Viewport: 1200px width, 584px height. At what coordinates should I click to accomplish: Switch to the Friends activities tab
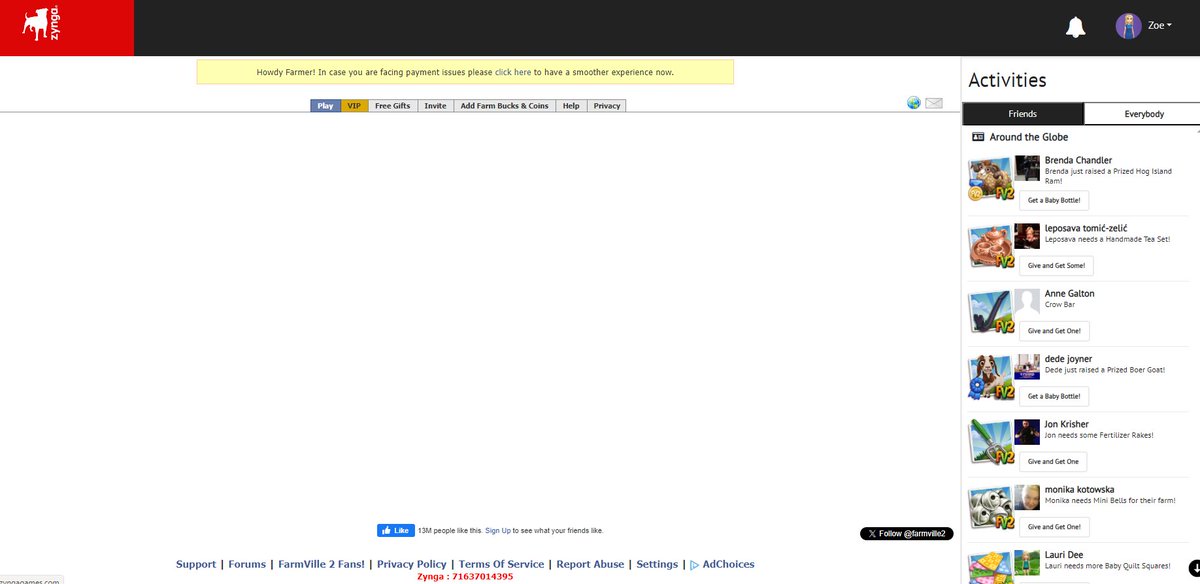pos(1023,114)
